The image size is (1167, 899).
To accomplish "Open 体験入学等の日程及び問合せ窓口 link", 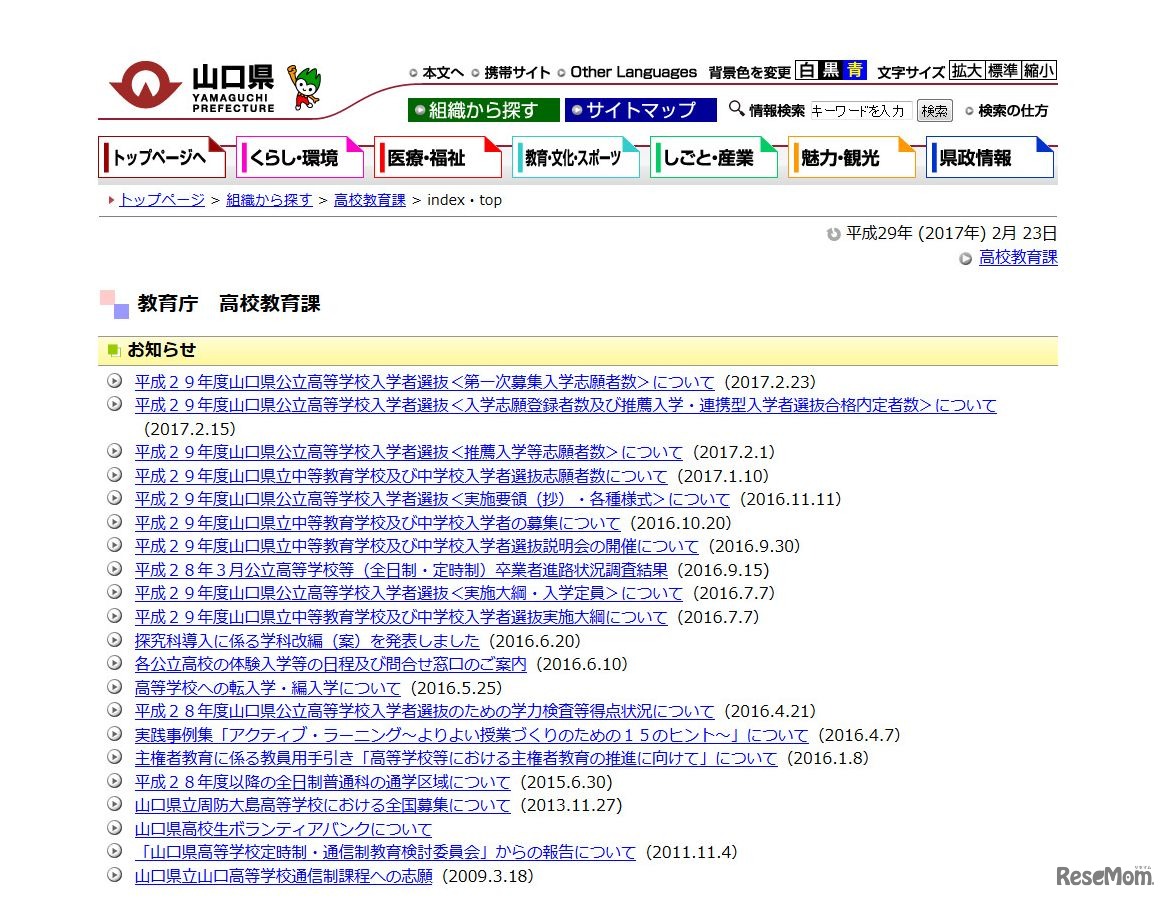I will 330,663.
